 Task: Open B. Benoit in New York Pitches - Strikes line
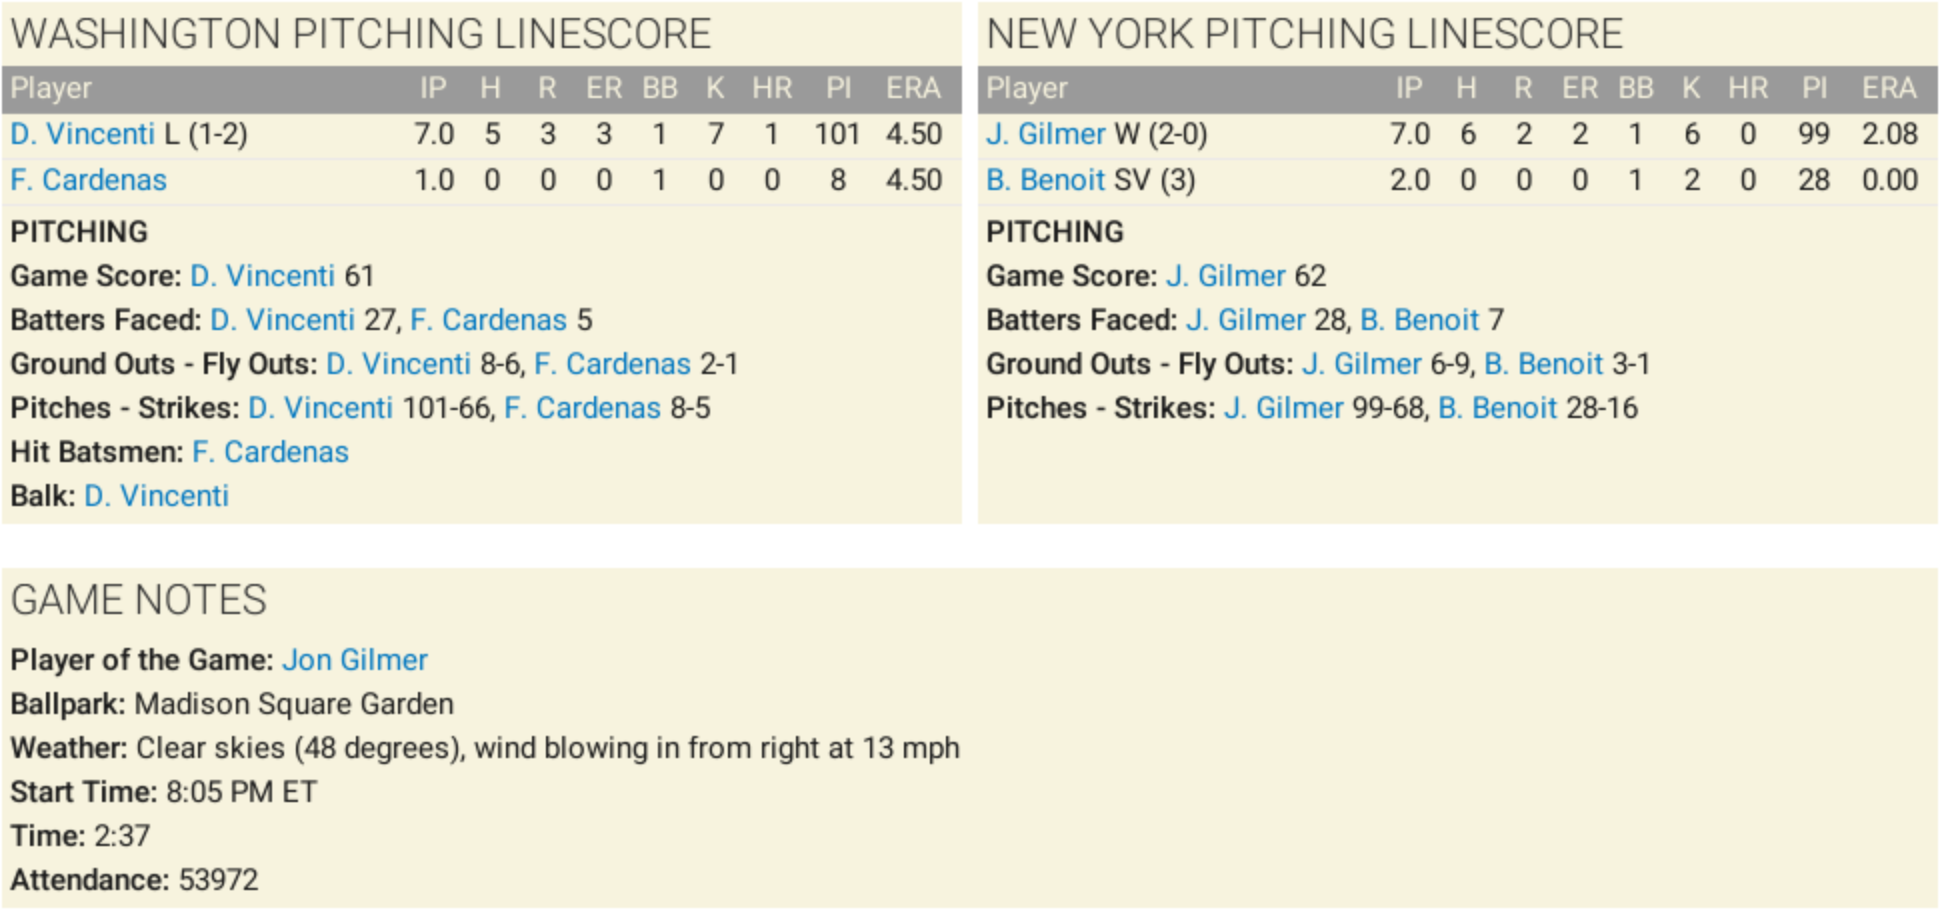(1497, 408)
